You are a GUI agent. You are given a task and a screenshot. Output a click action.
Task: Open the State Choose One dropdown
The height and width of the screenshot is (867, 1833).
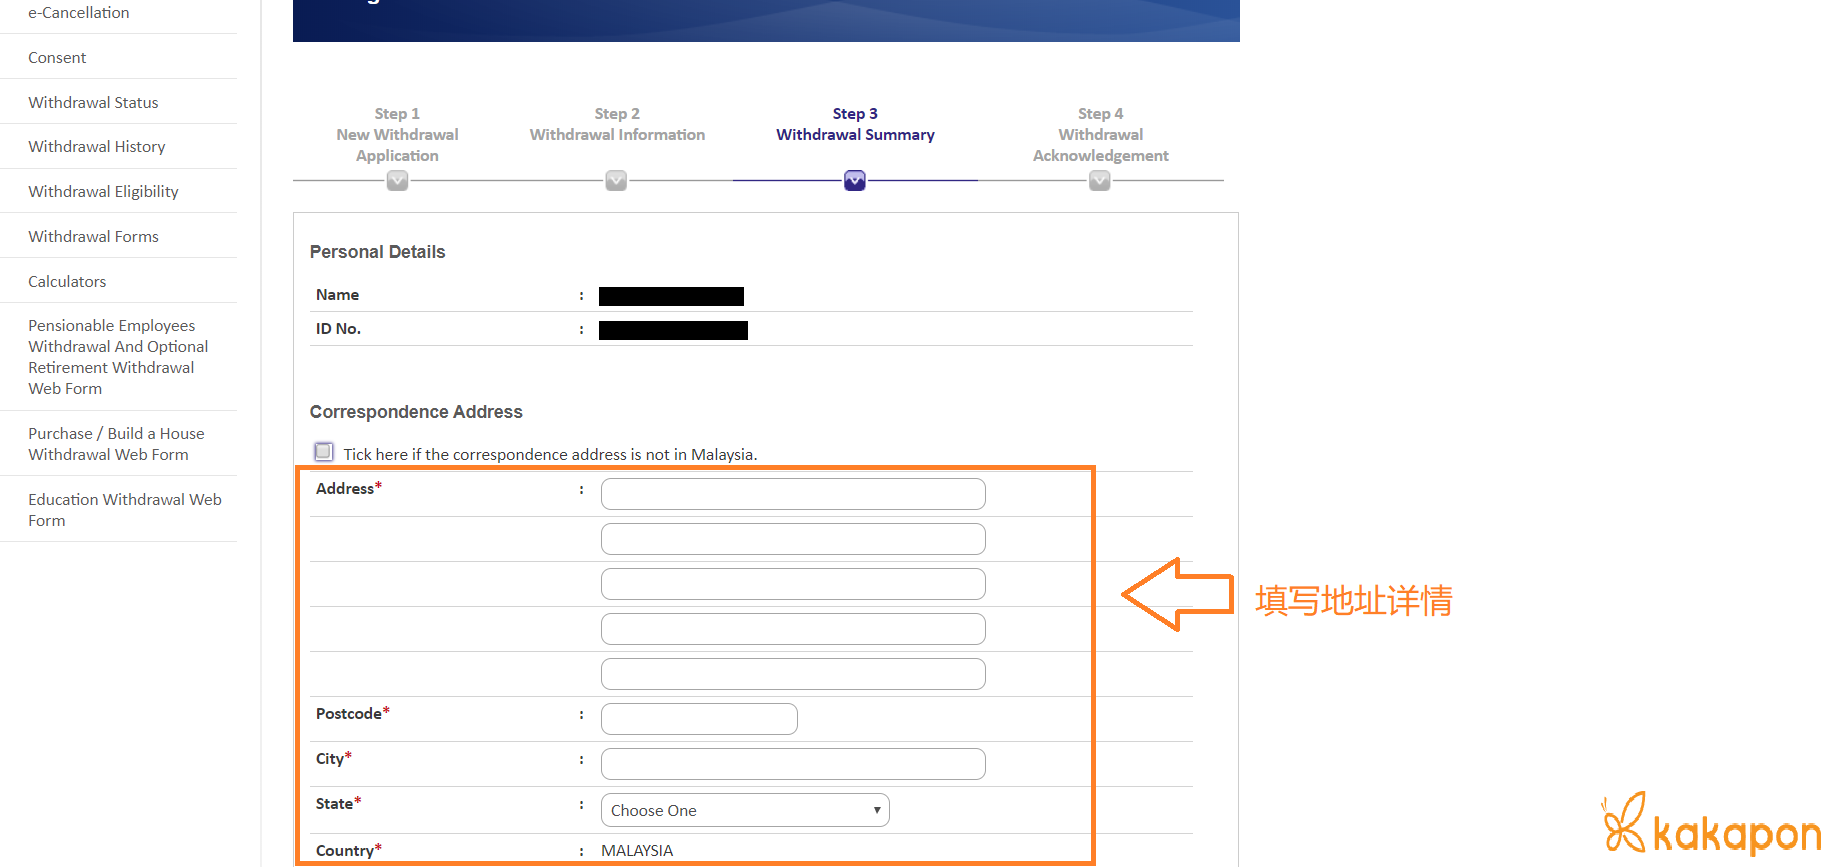(745, 810)
